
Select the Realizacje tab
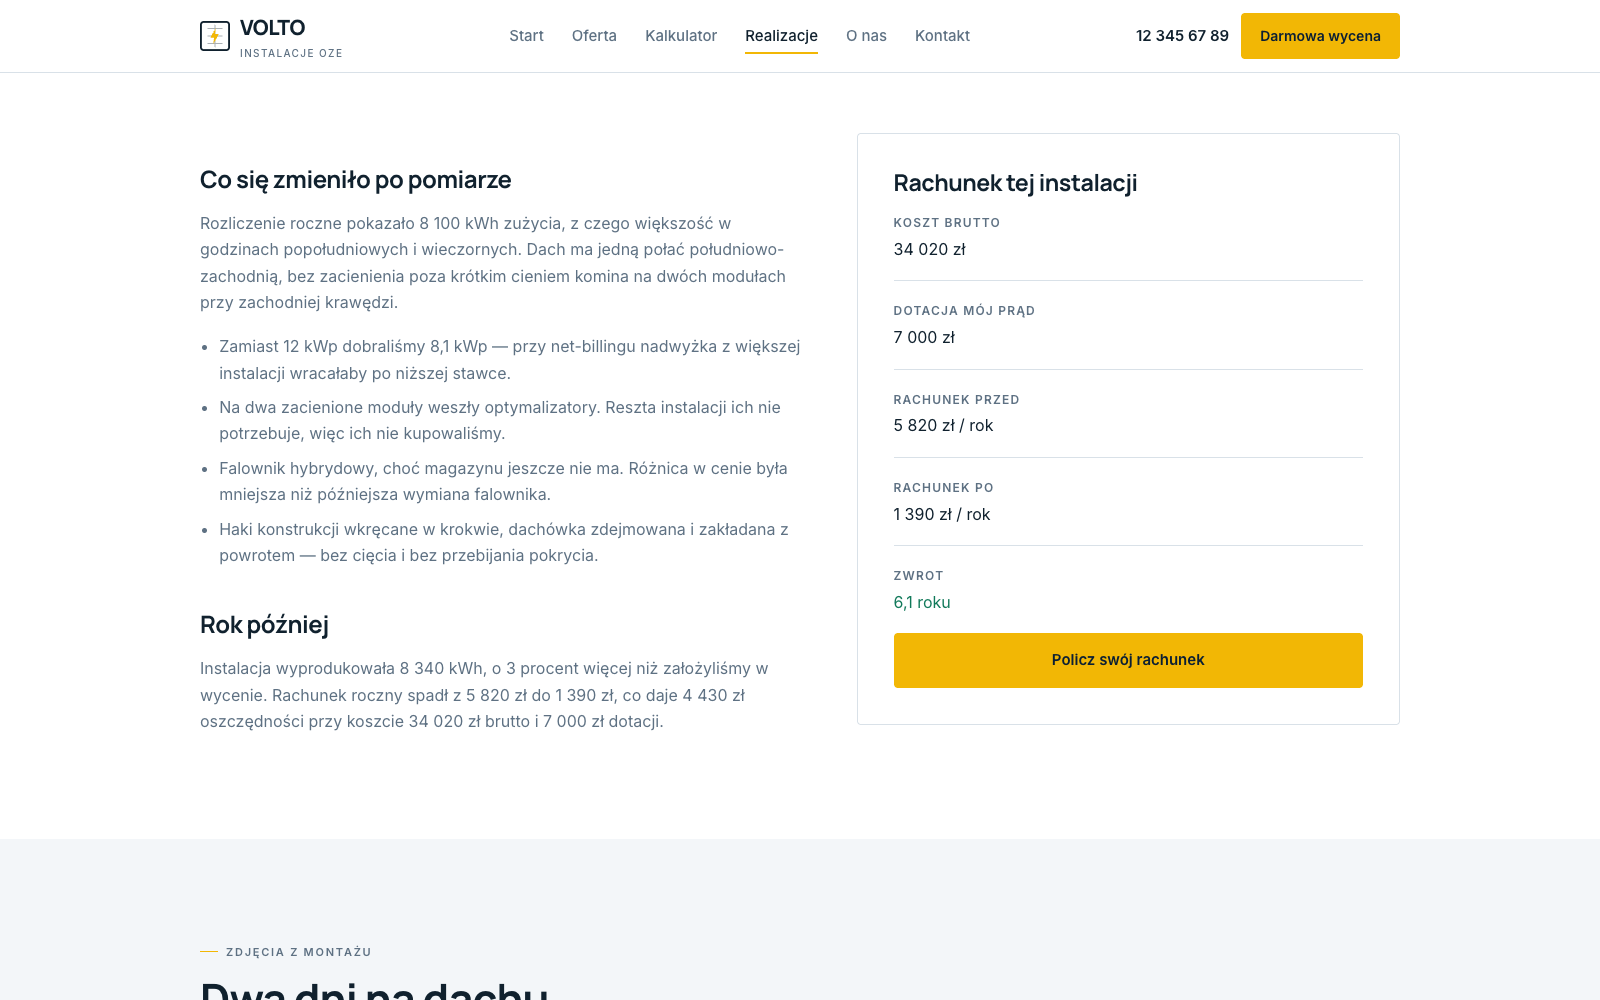point(781,36)
